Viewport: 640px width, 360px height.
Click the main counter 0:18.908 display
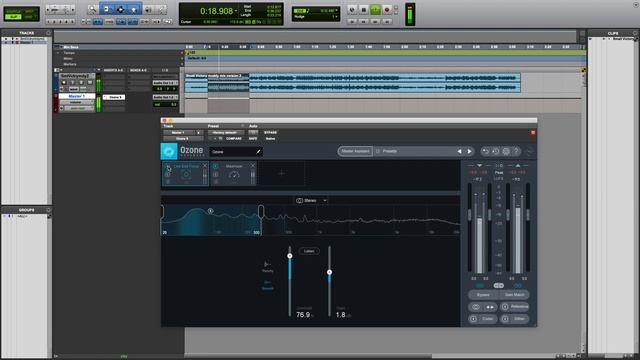point(216,11)
